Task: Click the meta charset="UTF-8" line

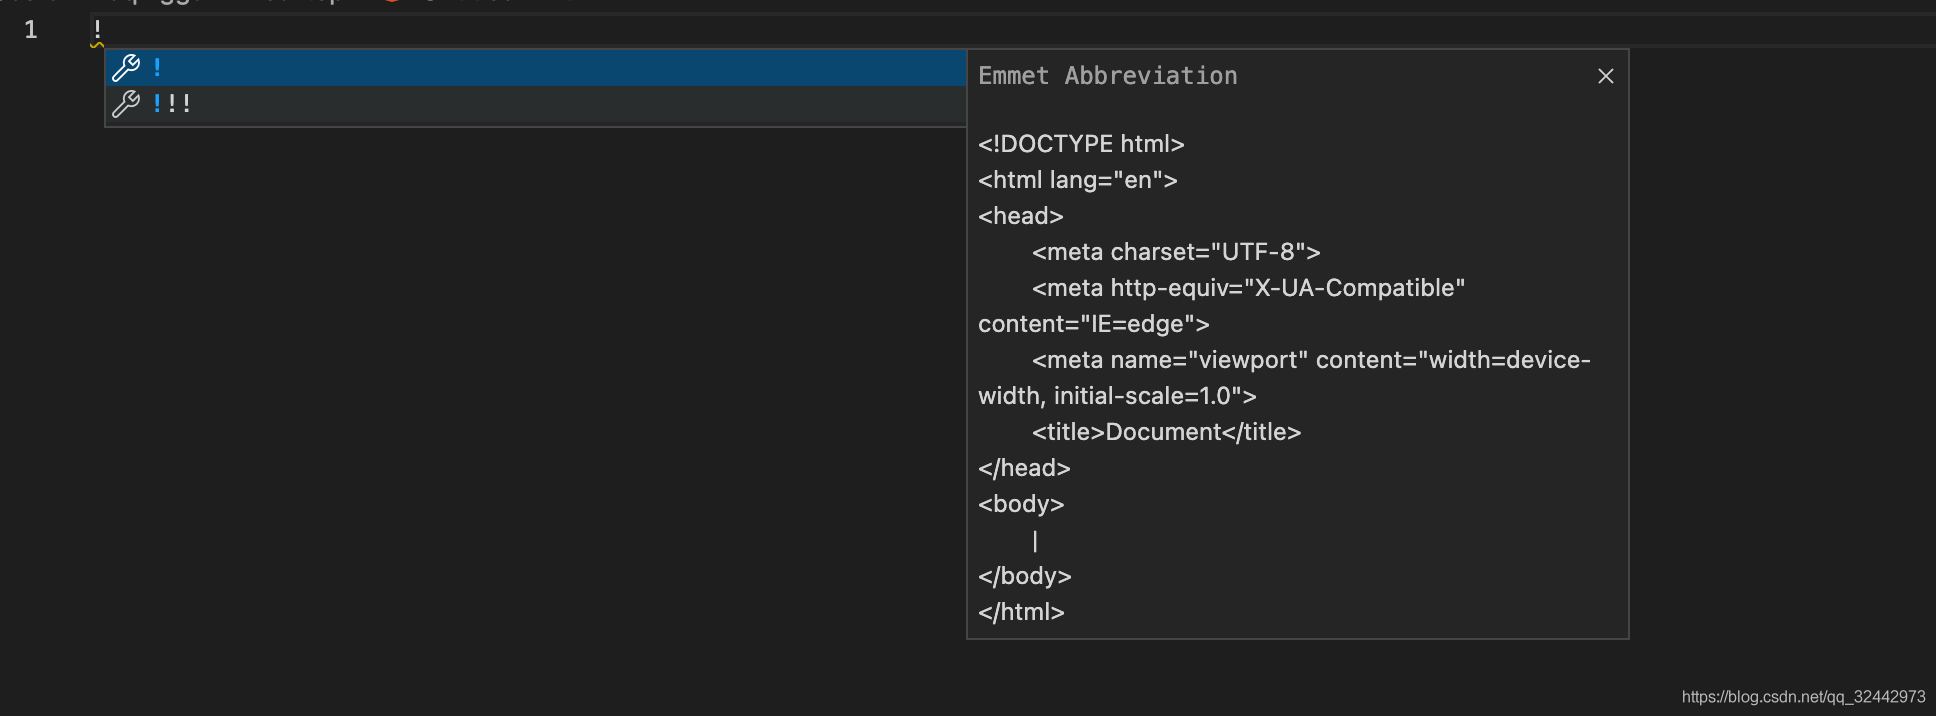Action: (1176, 252)
